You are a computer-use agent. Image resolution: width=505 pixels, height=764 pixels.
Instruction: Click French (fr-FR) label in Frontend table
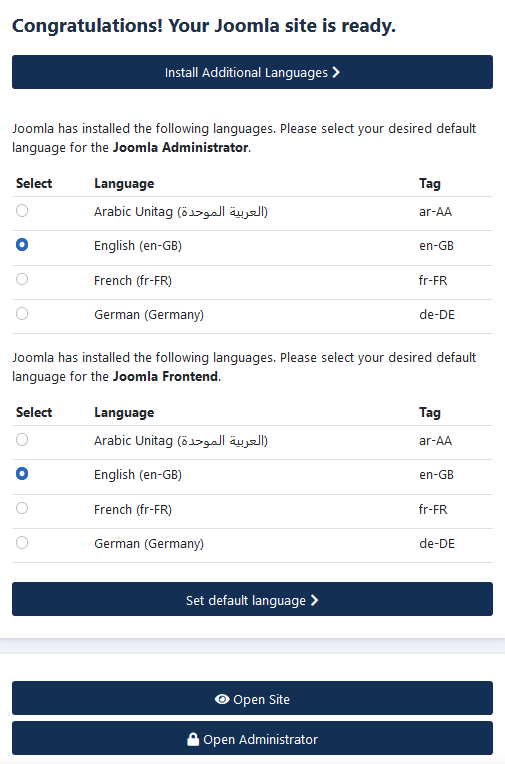click(x=133, y=510)
